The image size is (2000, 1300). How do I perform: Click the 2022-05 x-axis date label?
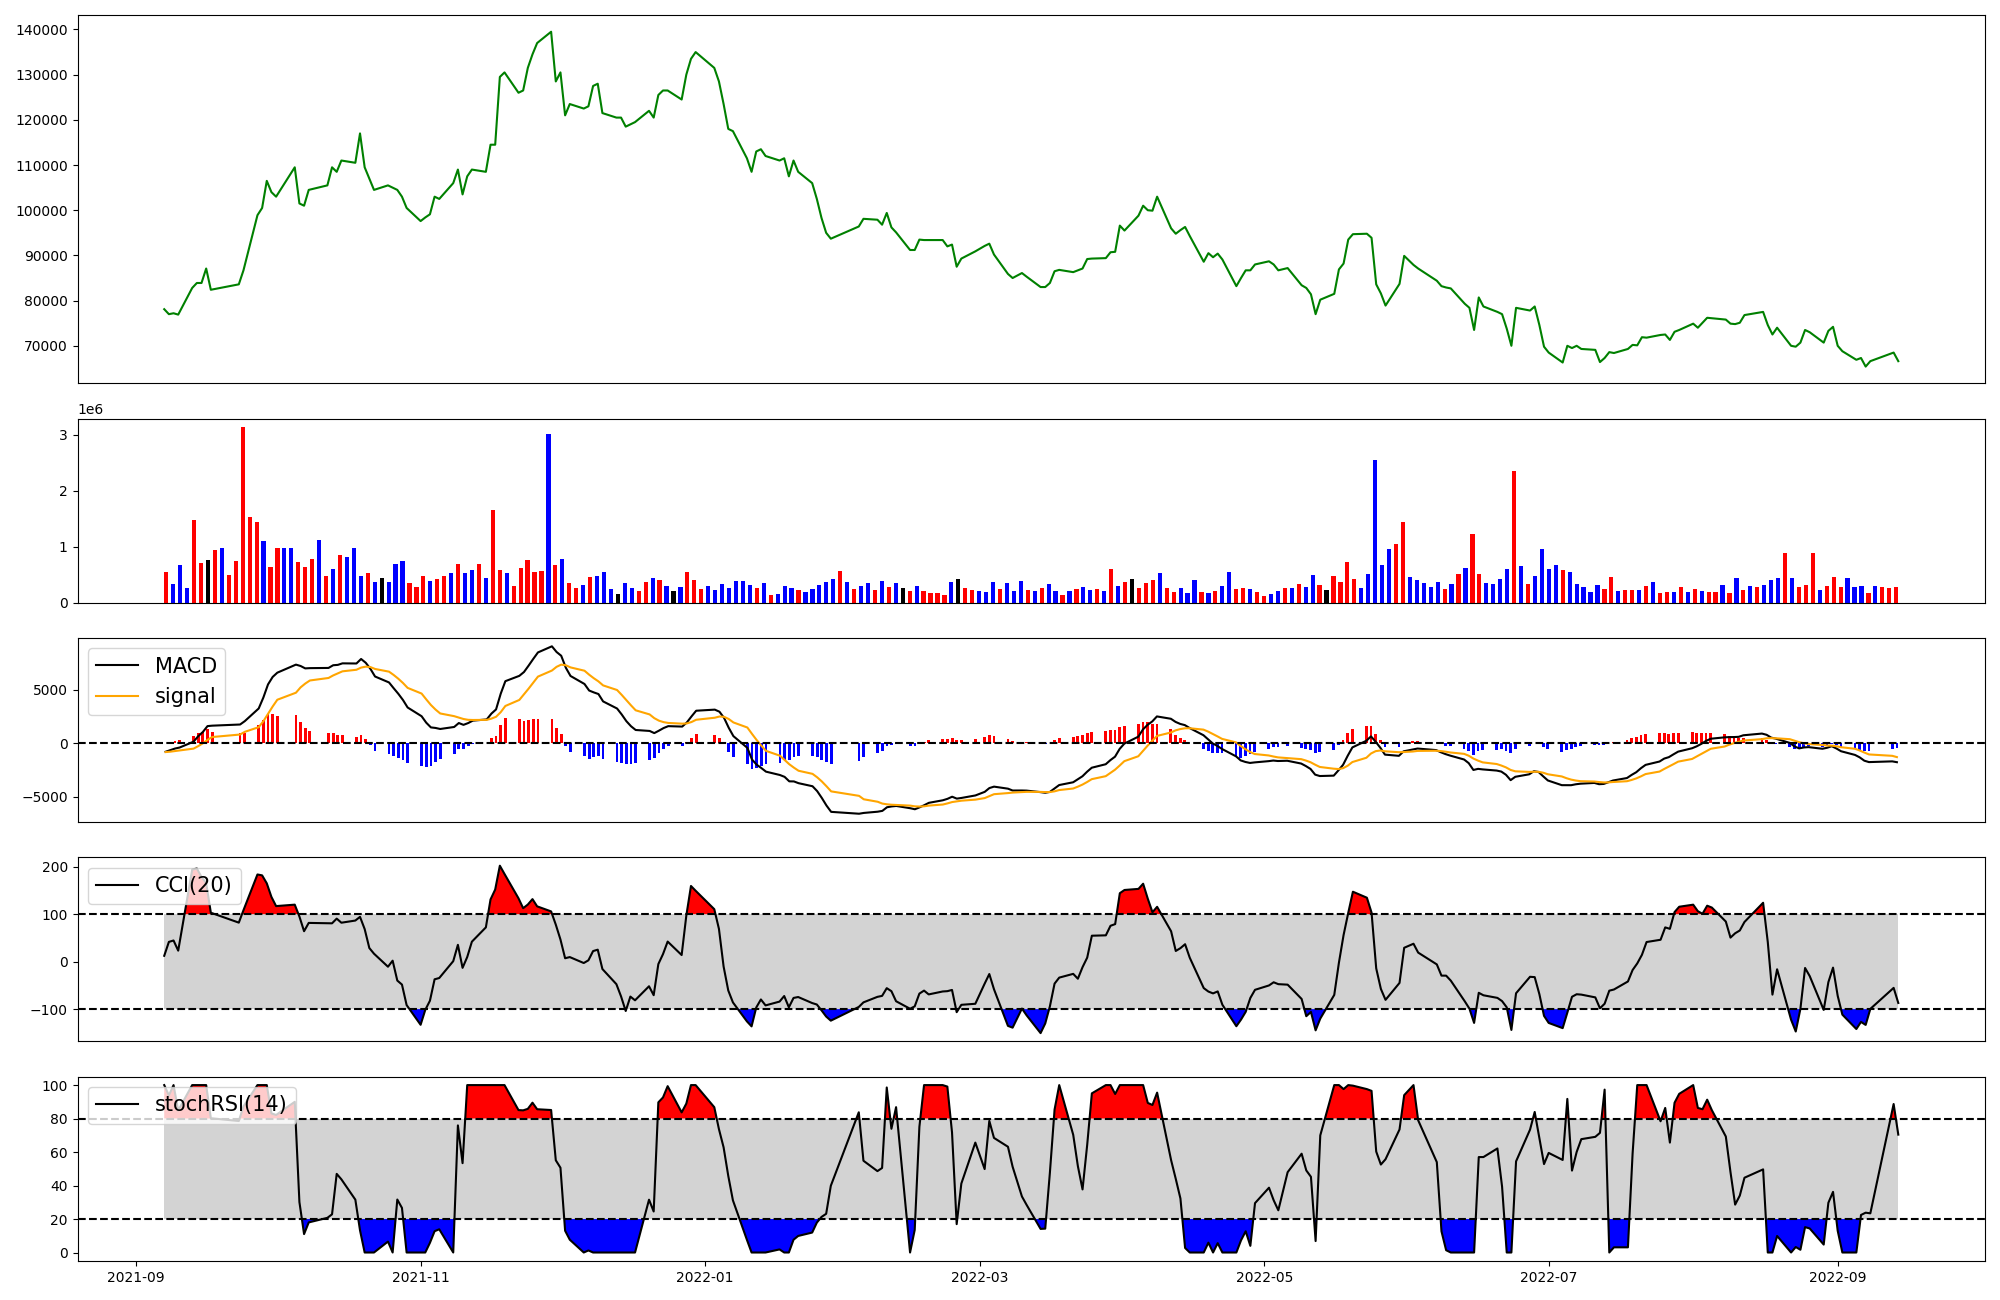1264,1277
